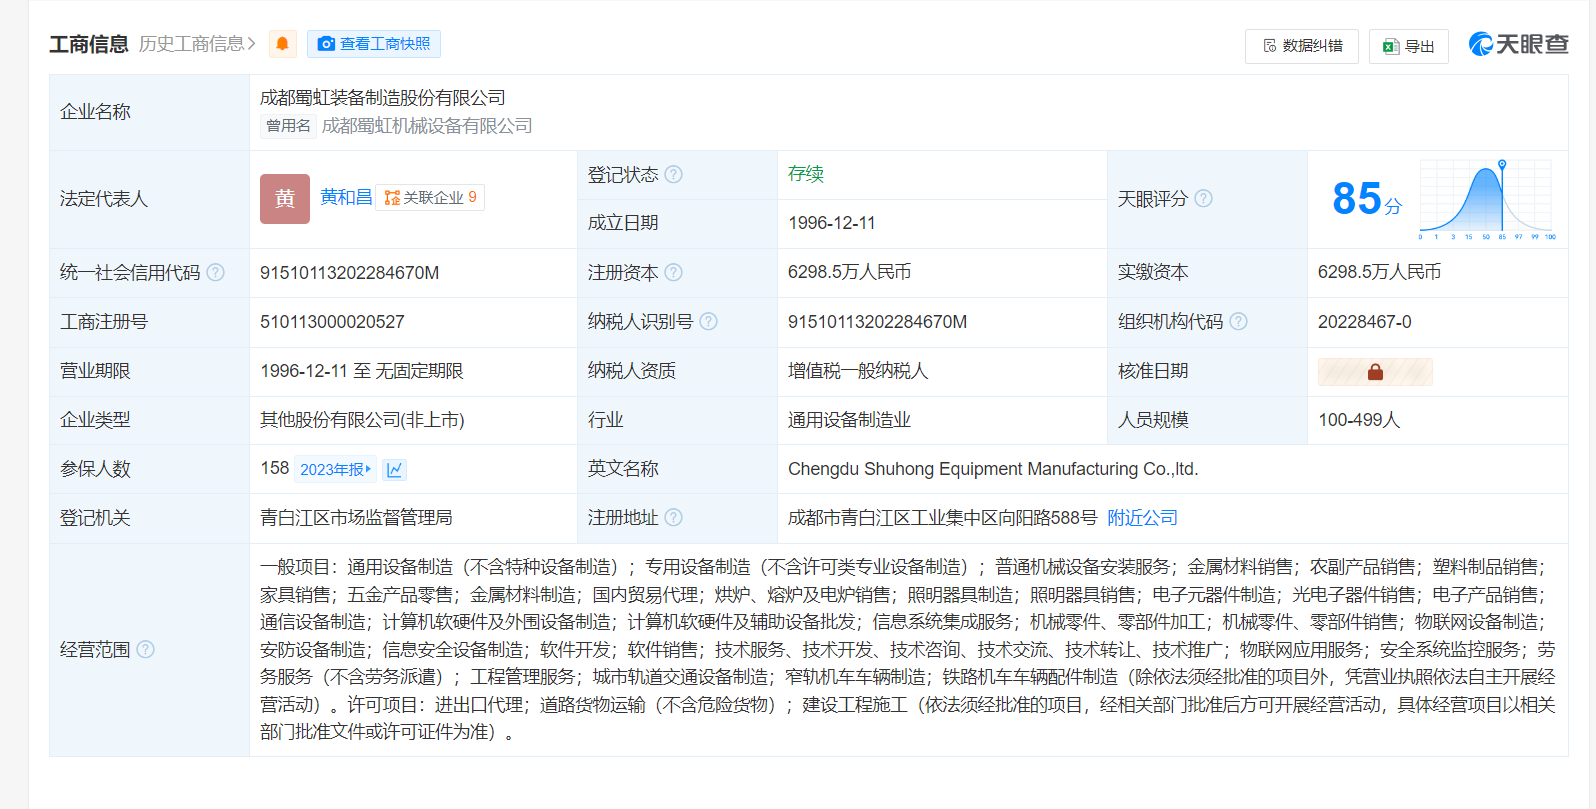Screen dimensions: 1596x809
Task: Click organization code 20228467-0
Action: click(1365, 322)
